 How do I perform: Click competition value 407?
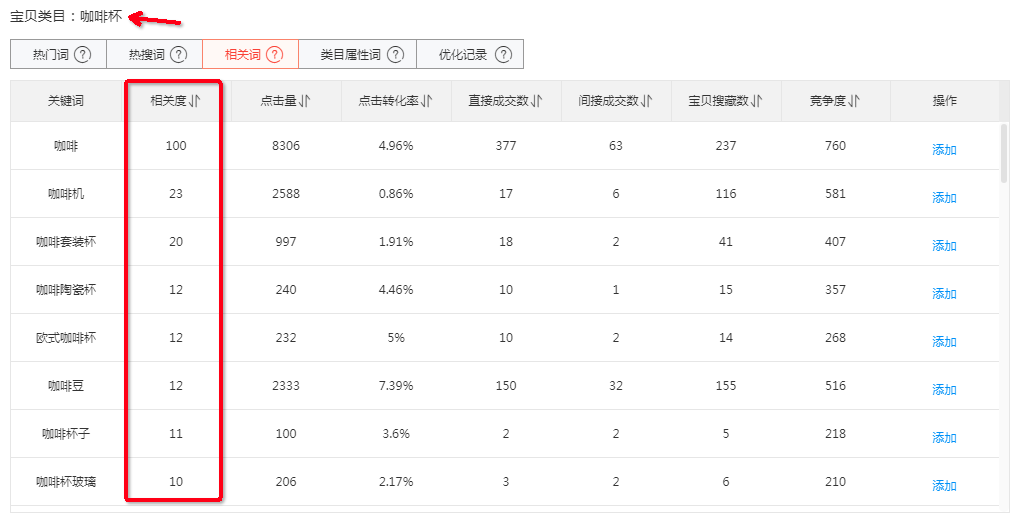(836, 242)
